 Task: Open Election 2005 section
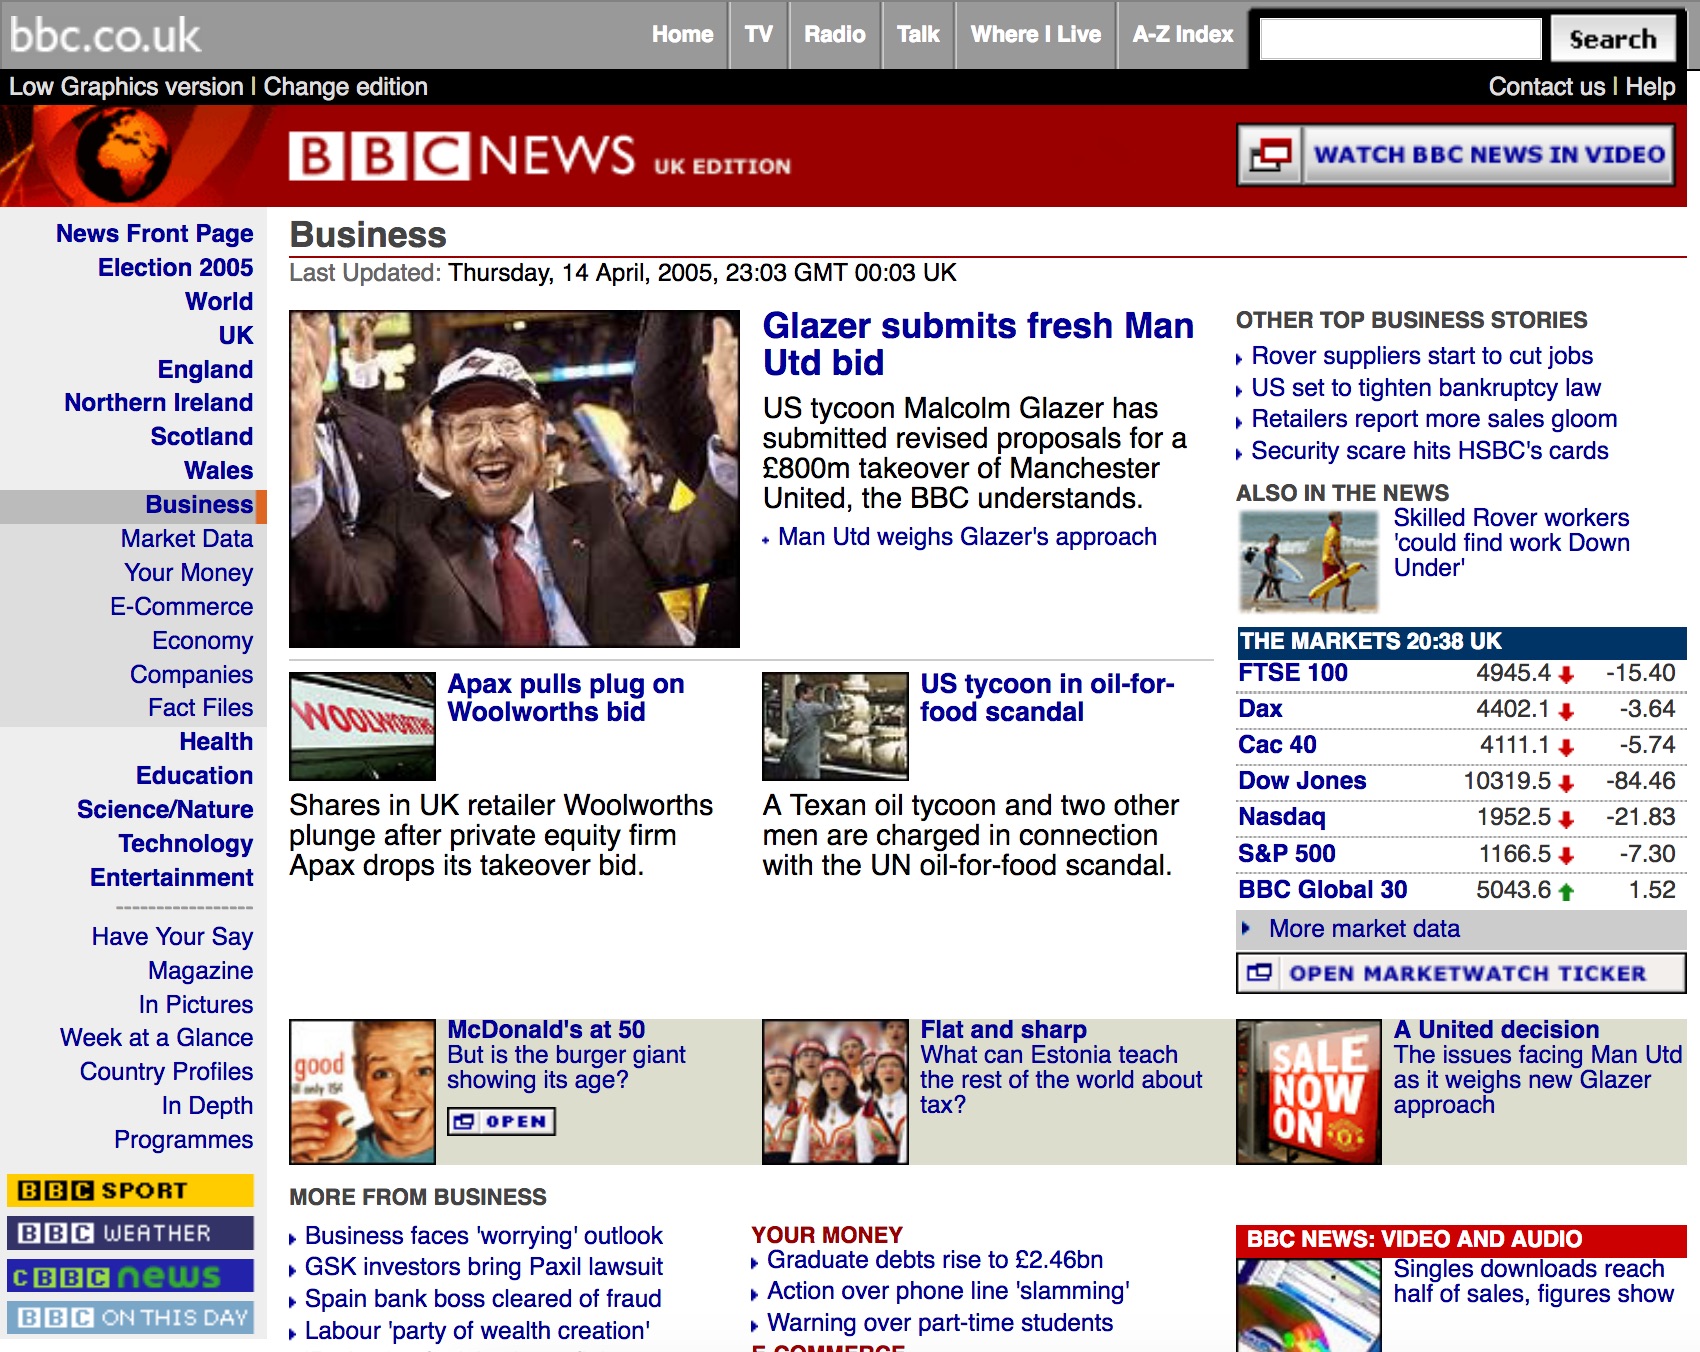tap(176, 267)
